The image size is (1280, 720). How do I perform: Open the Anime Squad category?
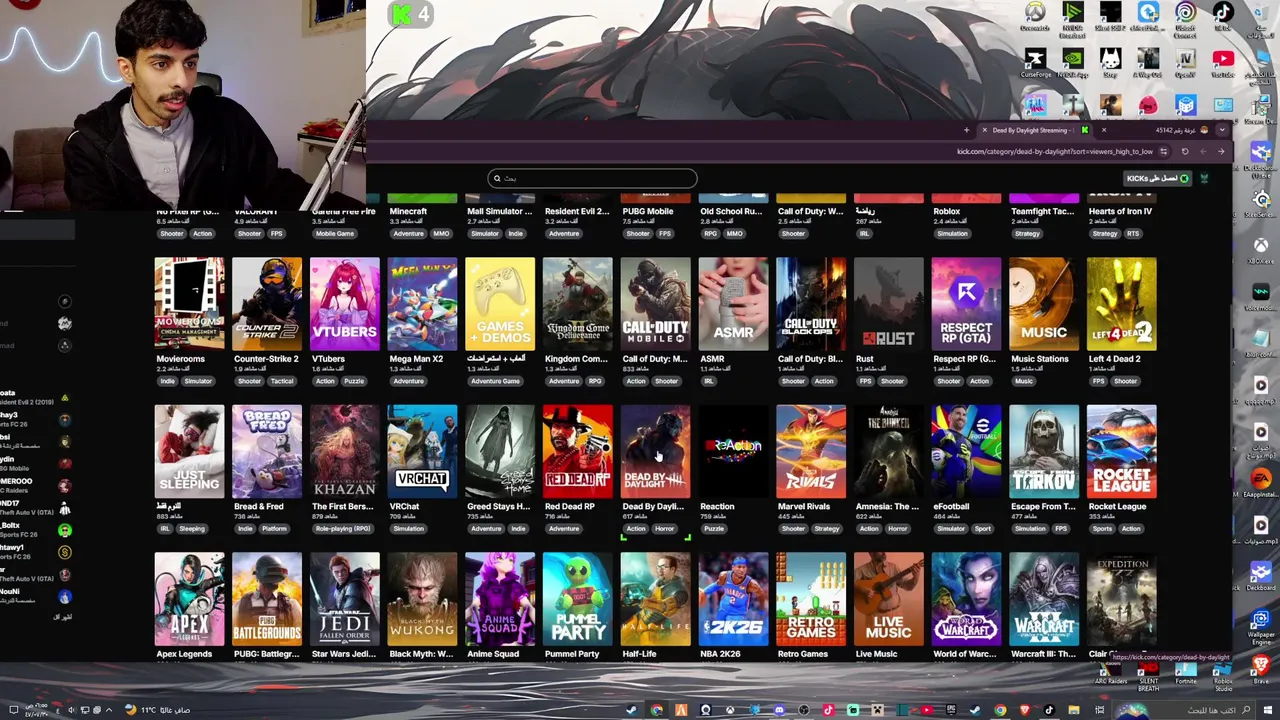tap(500, 599)
